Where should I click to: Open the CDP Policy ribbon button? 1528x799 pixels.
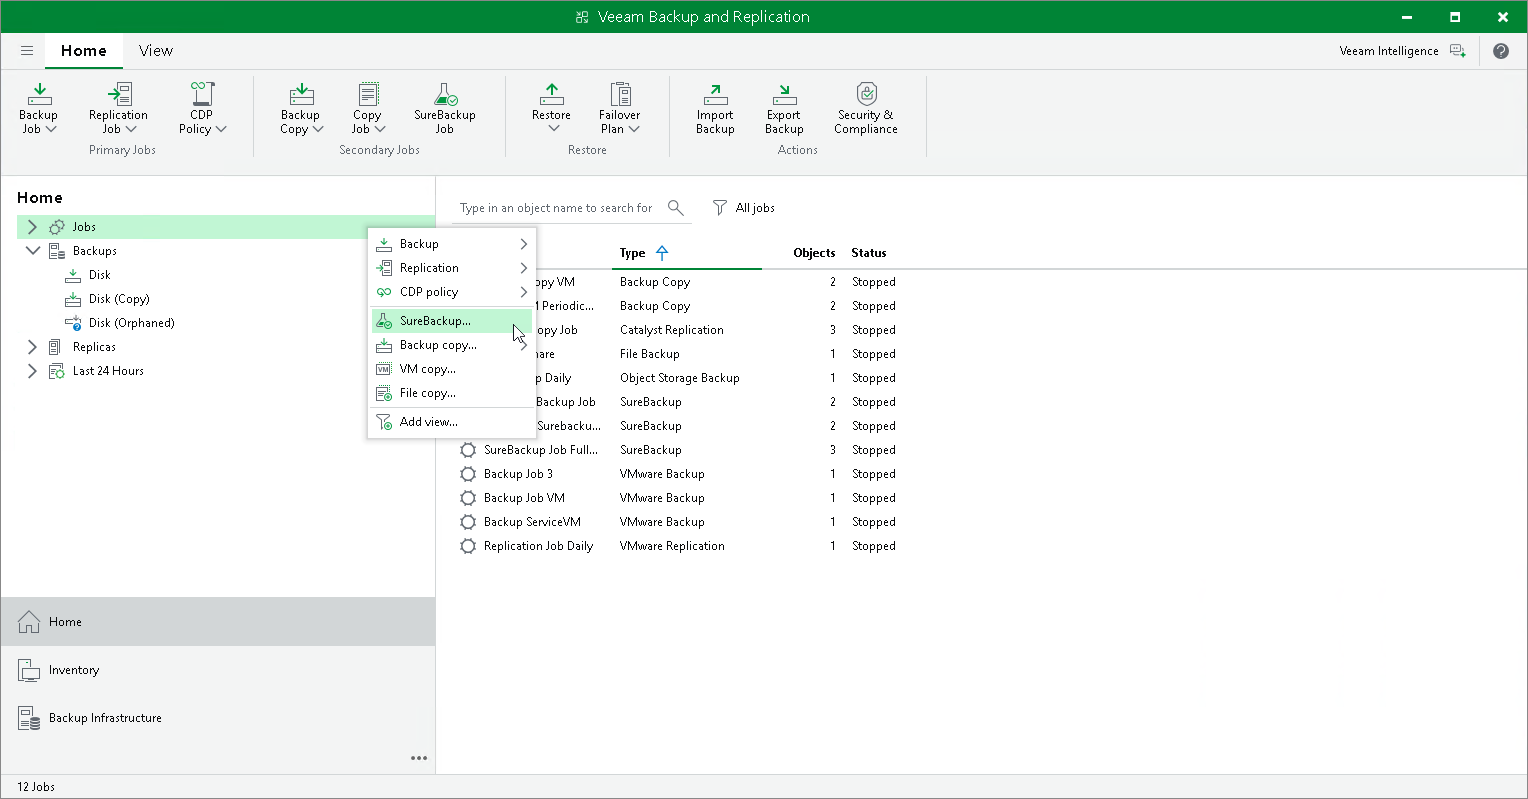(x=202, y=108)
